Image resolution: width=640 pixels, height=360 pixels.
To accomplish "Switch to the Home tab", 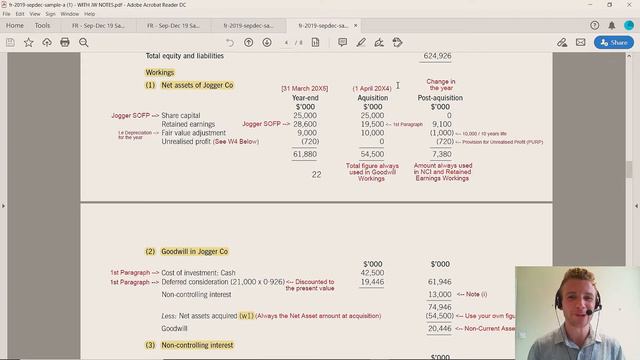I will tap(15, 25).
